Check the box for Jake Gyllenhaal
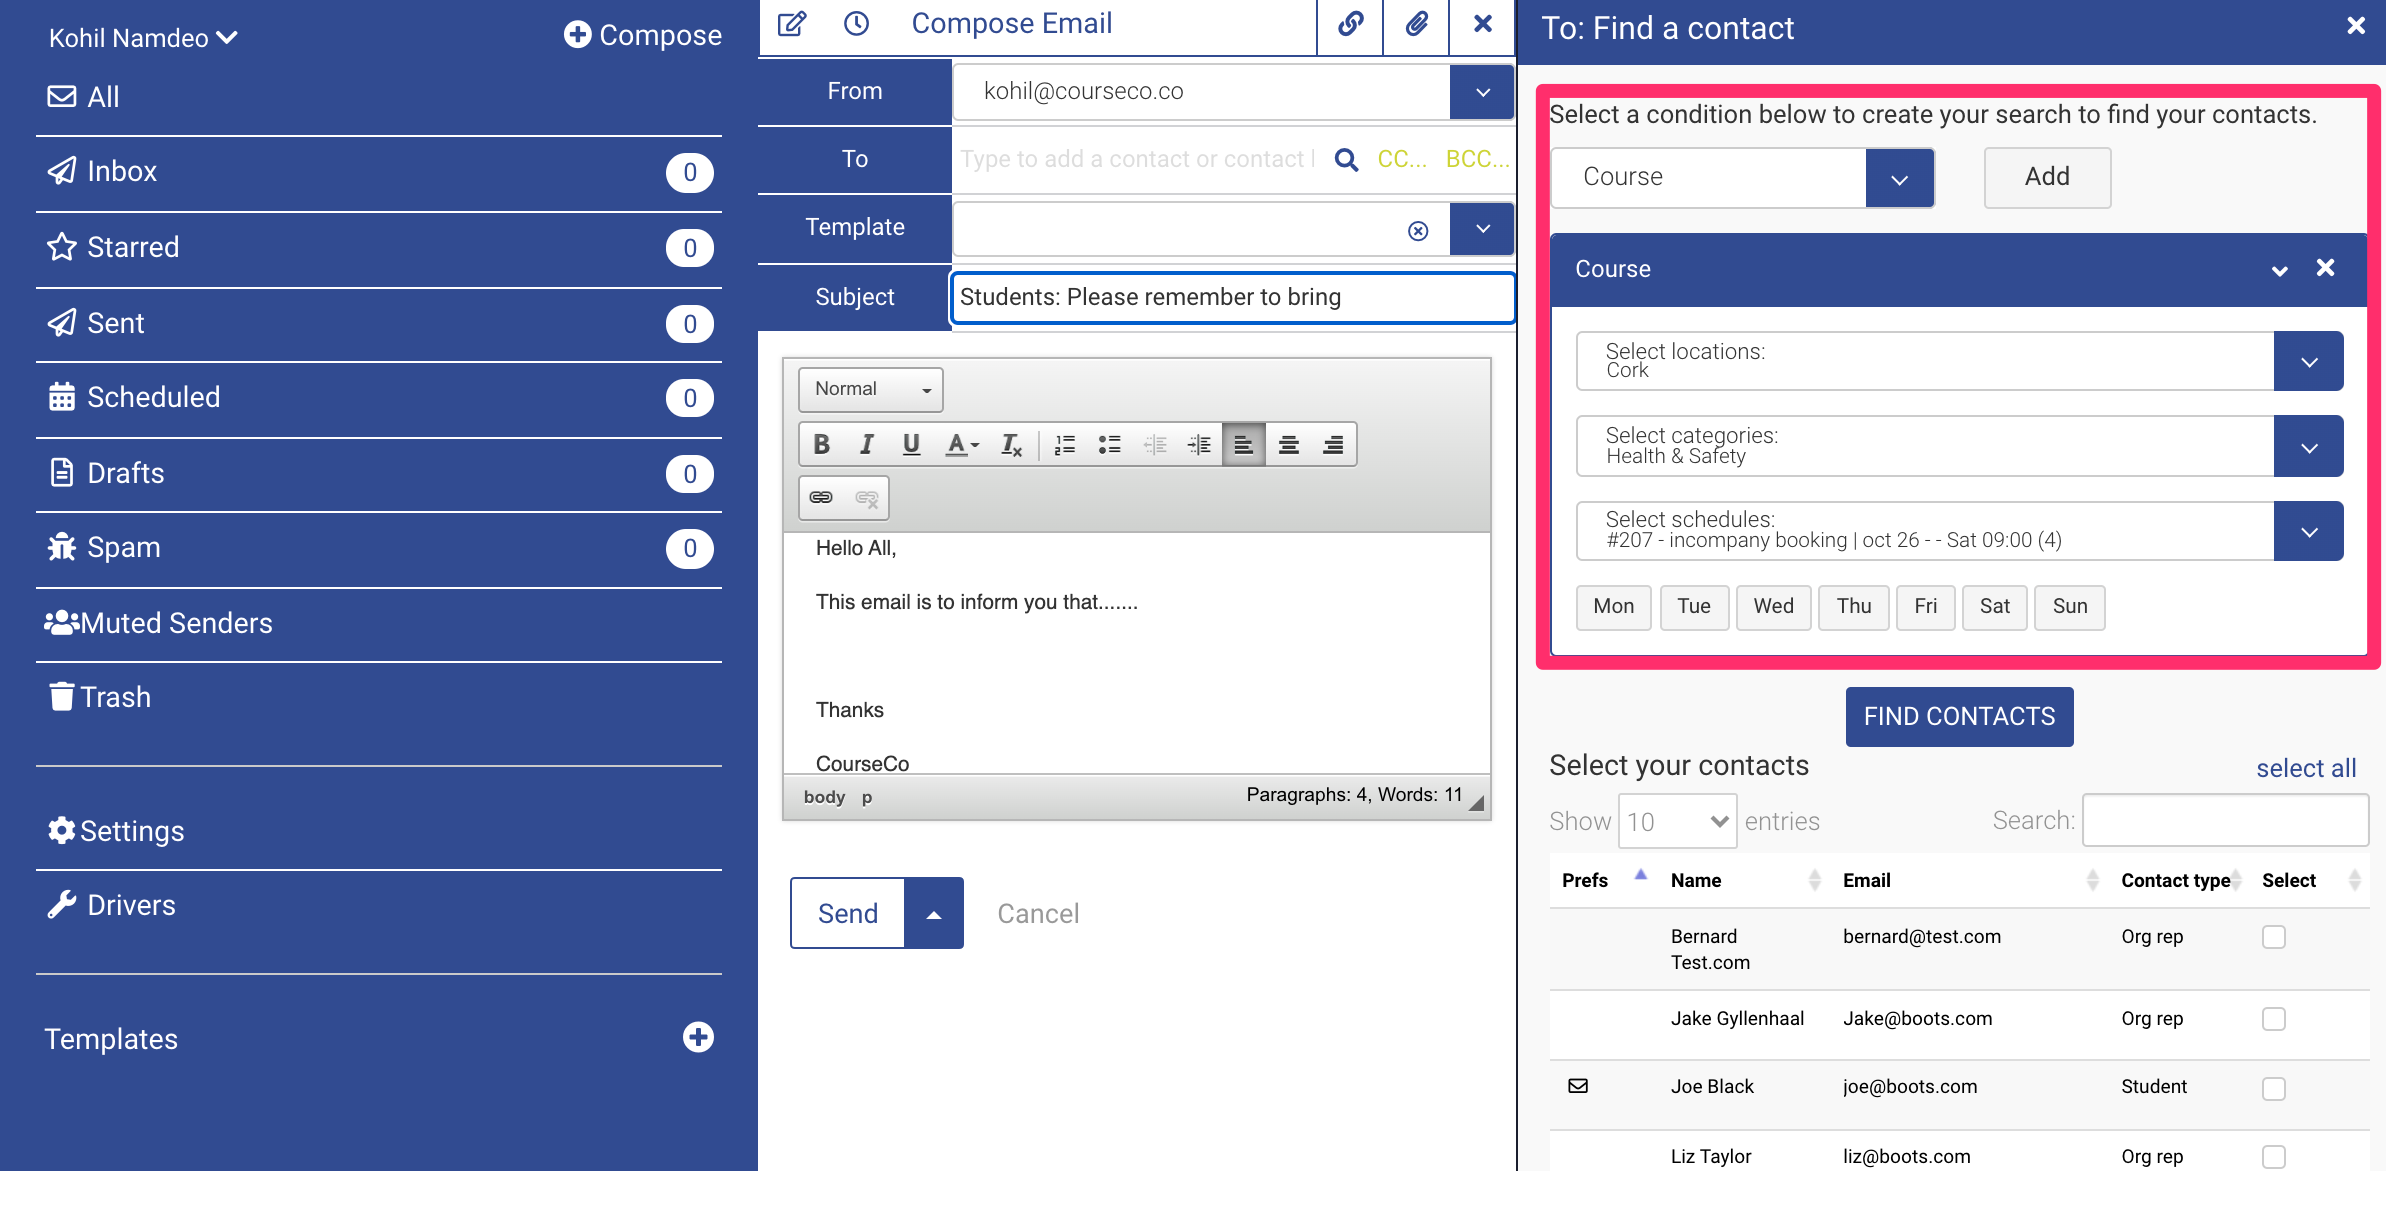2386x1212 pixels. tap(2273, 1019)
